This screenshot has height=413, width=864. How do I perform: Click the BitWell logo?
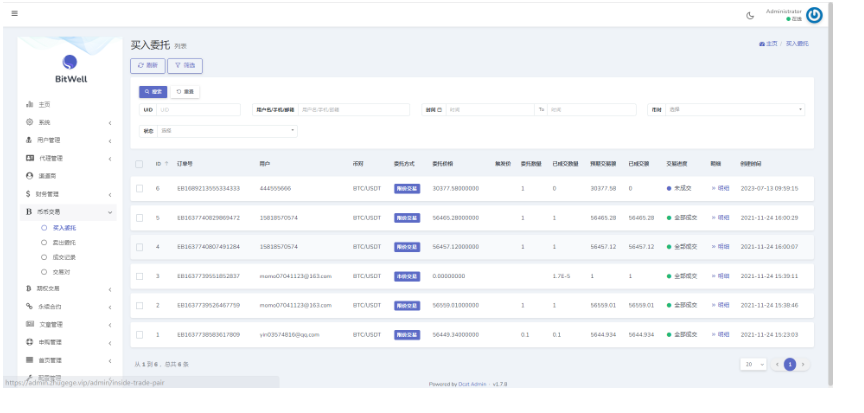70,69
